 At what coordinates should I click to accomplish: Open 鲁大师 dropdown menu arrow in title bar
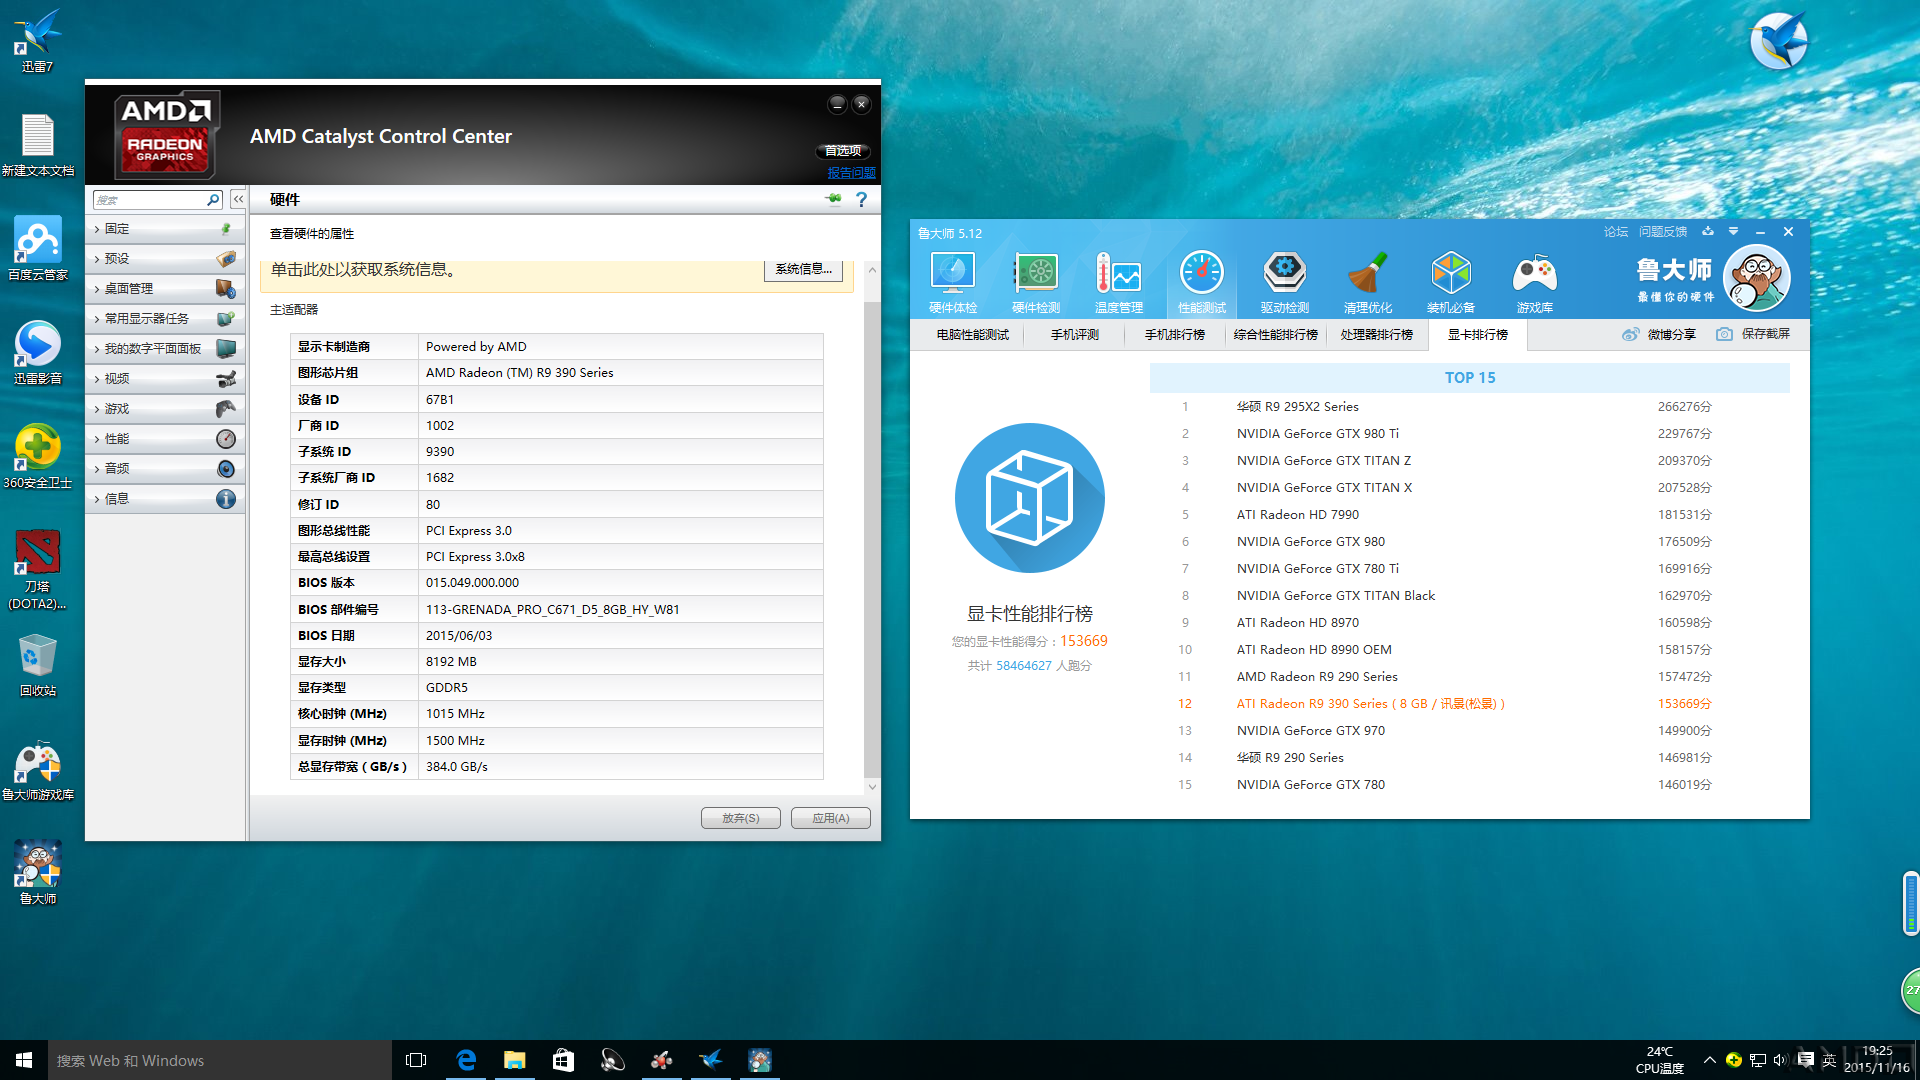(1733, 232)
